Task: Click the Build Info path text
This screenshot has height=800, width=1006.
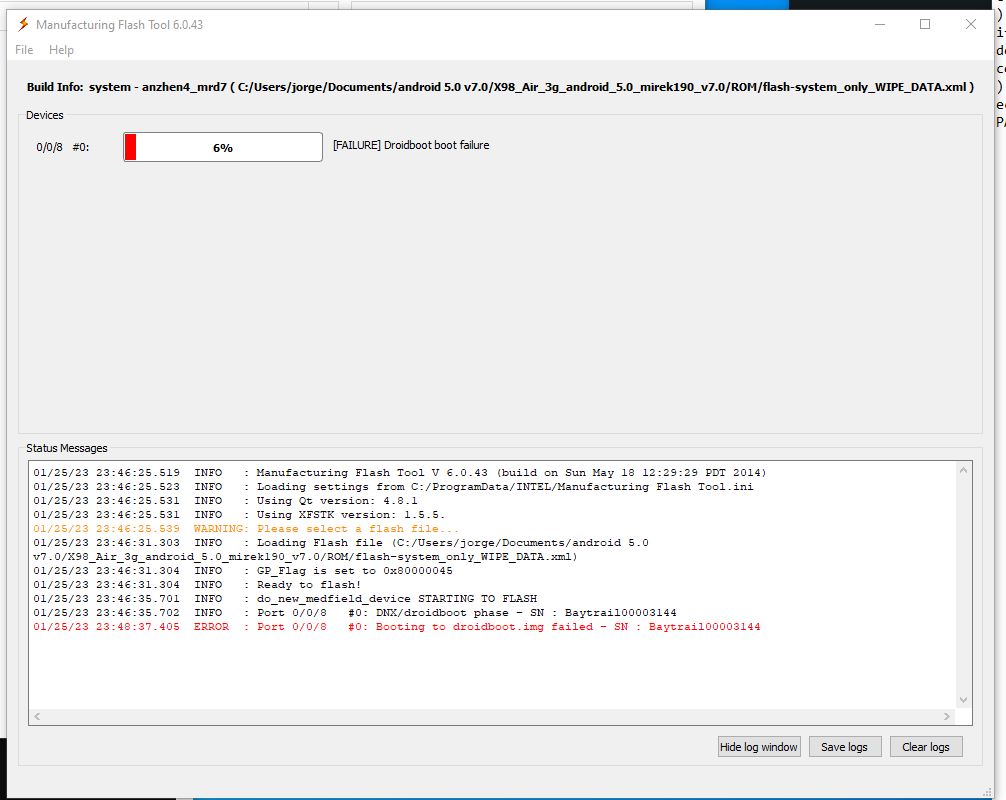Action: (500, 87)
